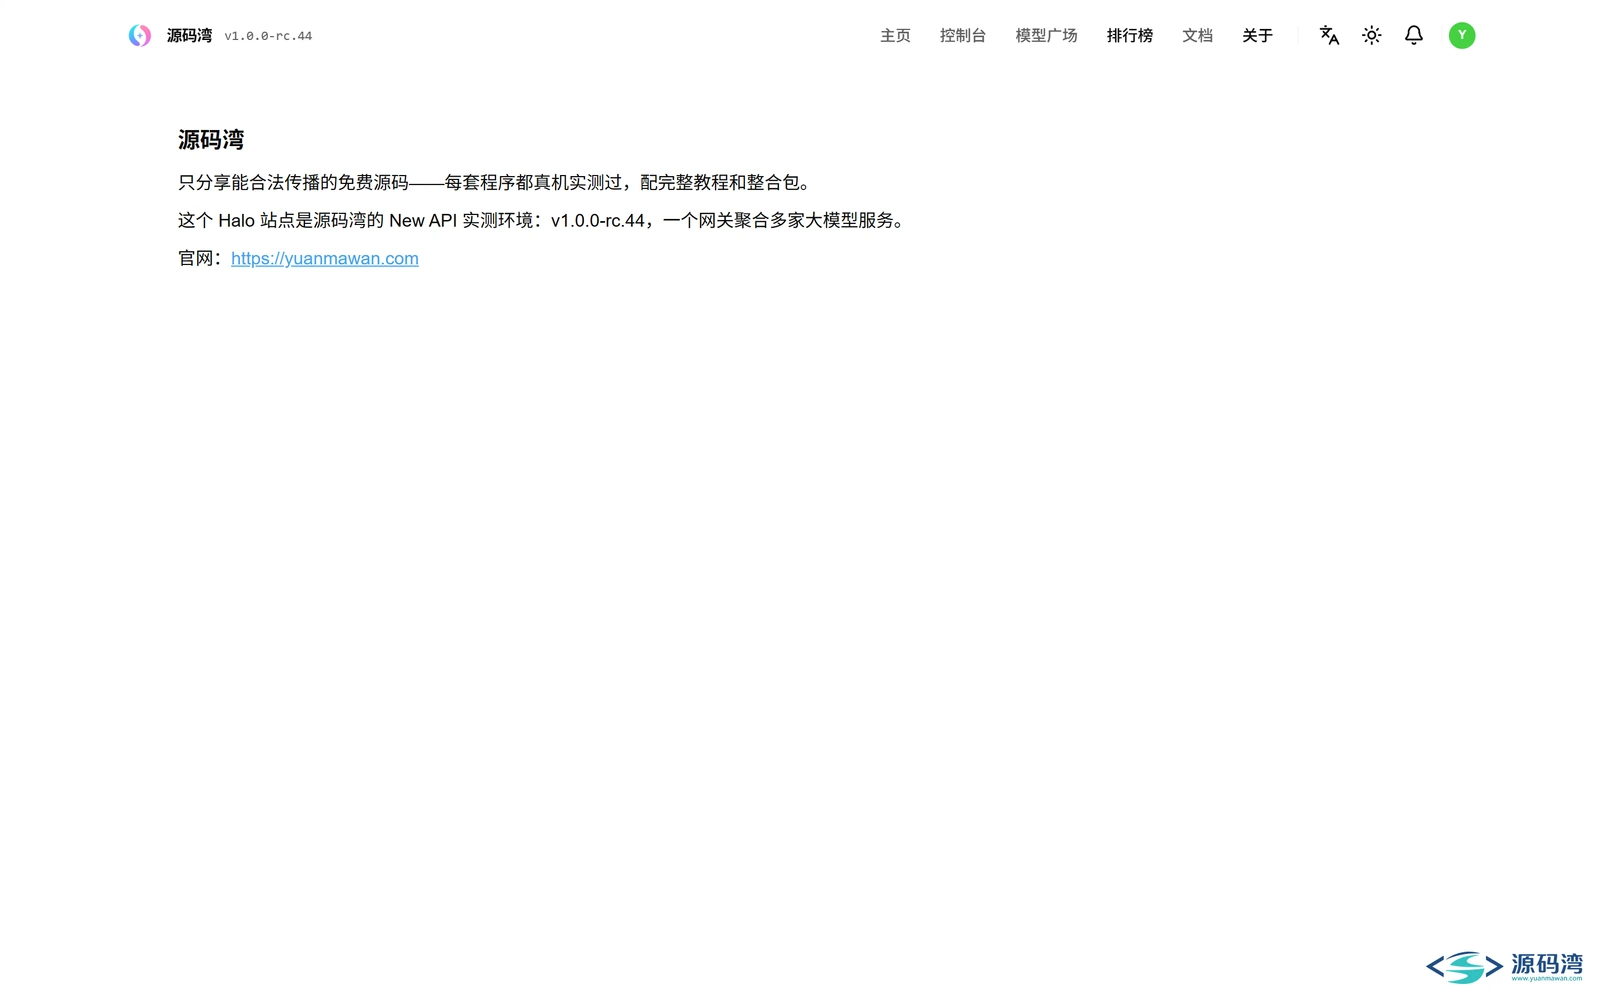Open the notifications bell

(x=1414, y=35)
